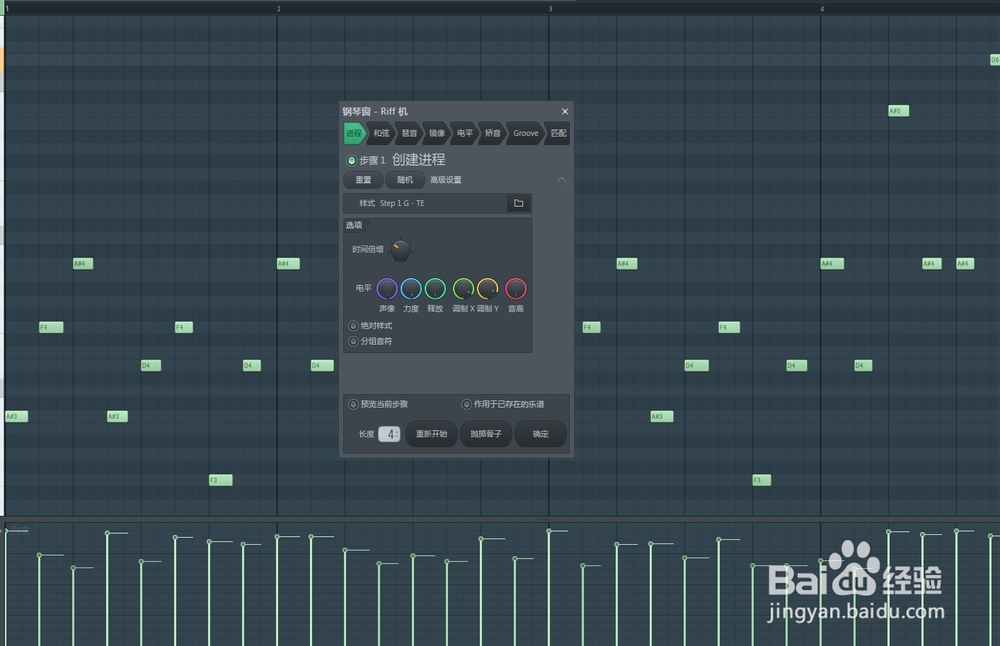Click the 力度 velocity knob
1000x646 pixels.
pos(411,288)
